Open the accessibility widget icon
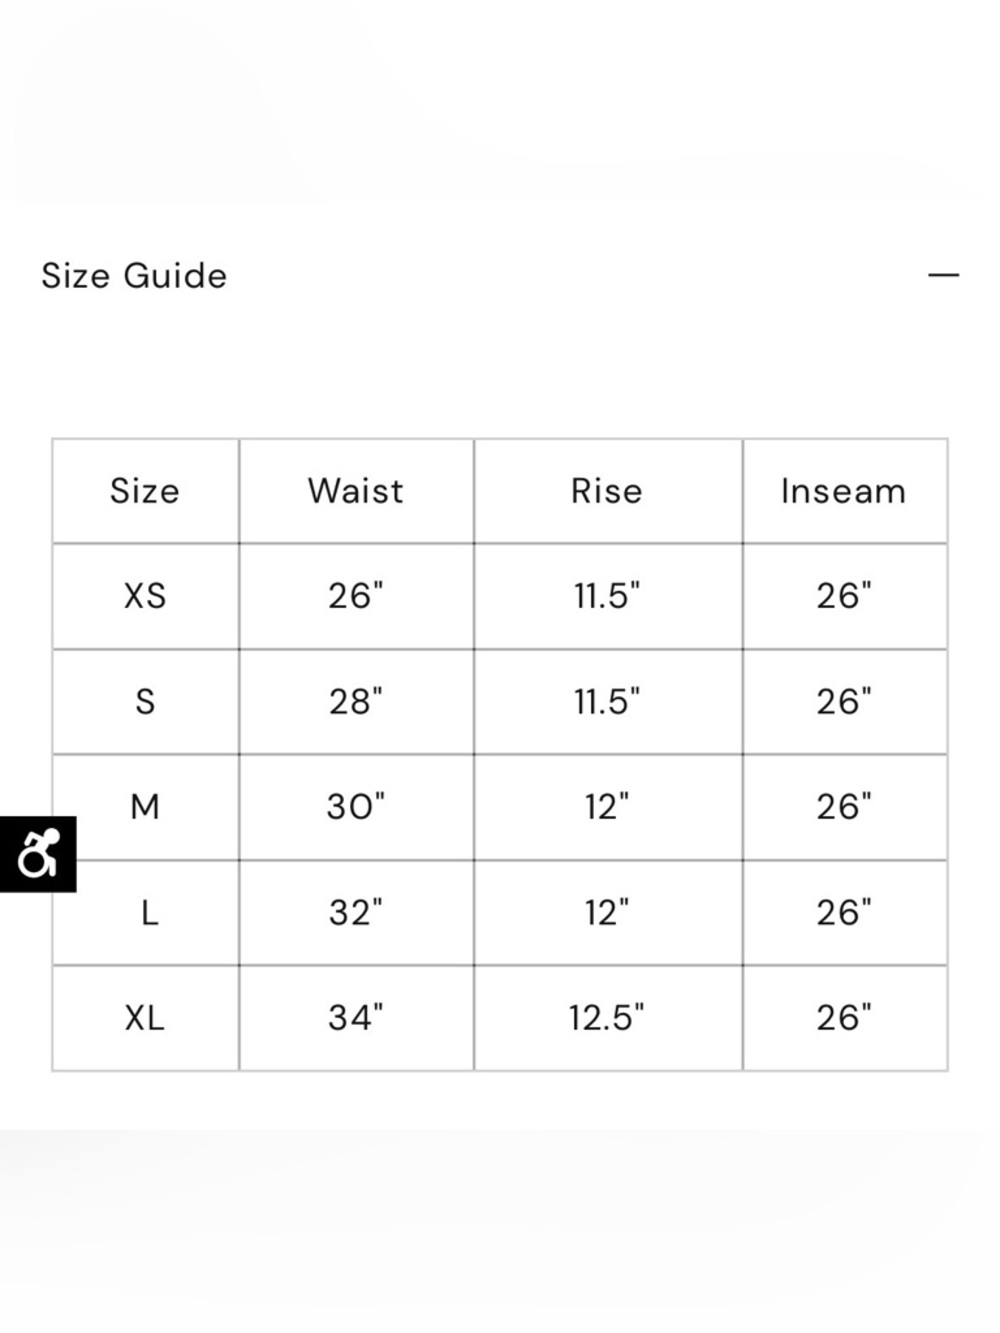This screenshot has height=1333, width=1000. 38,854
